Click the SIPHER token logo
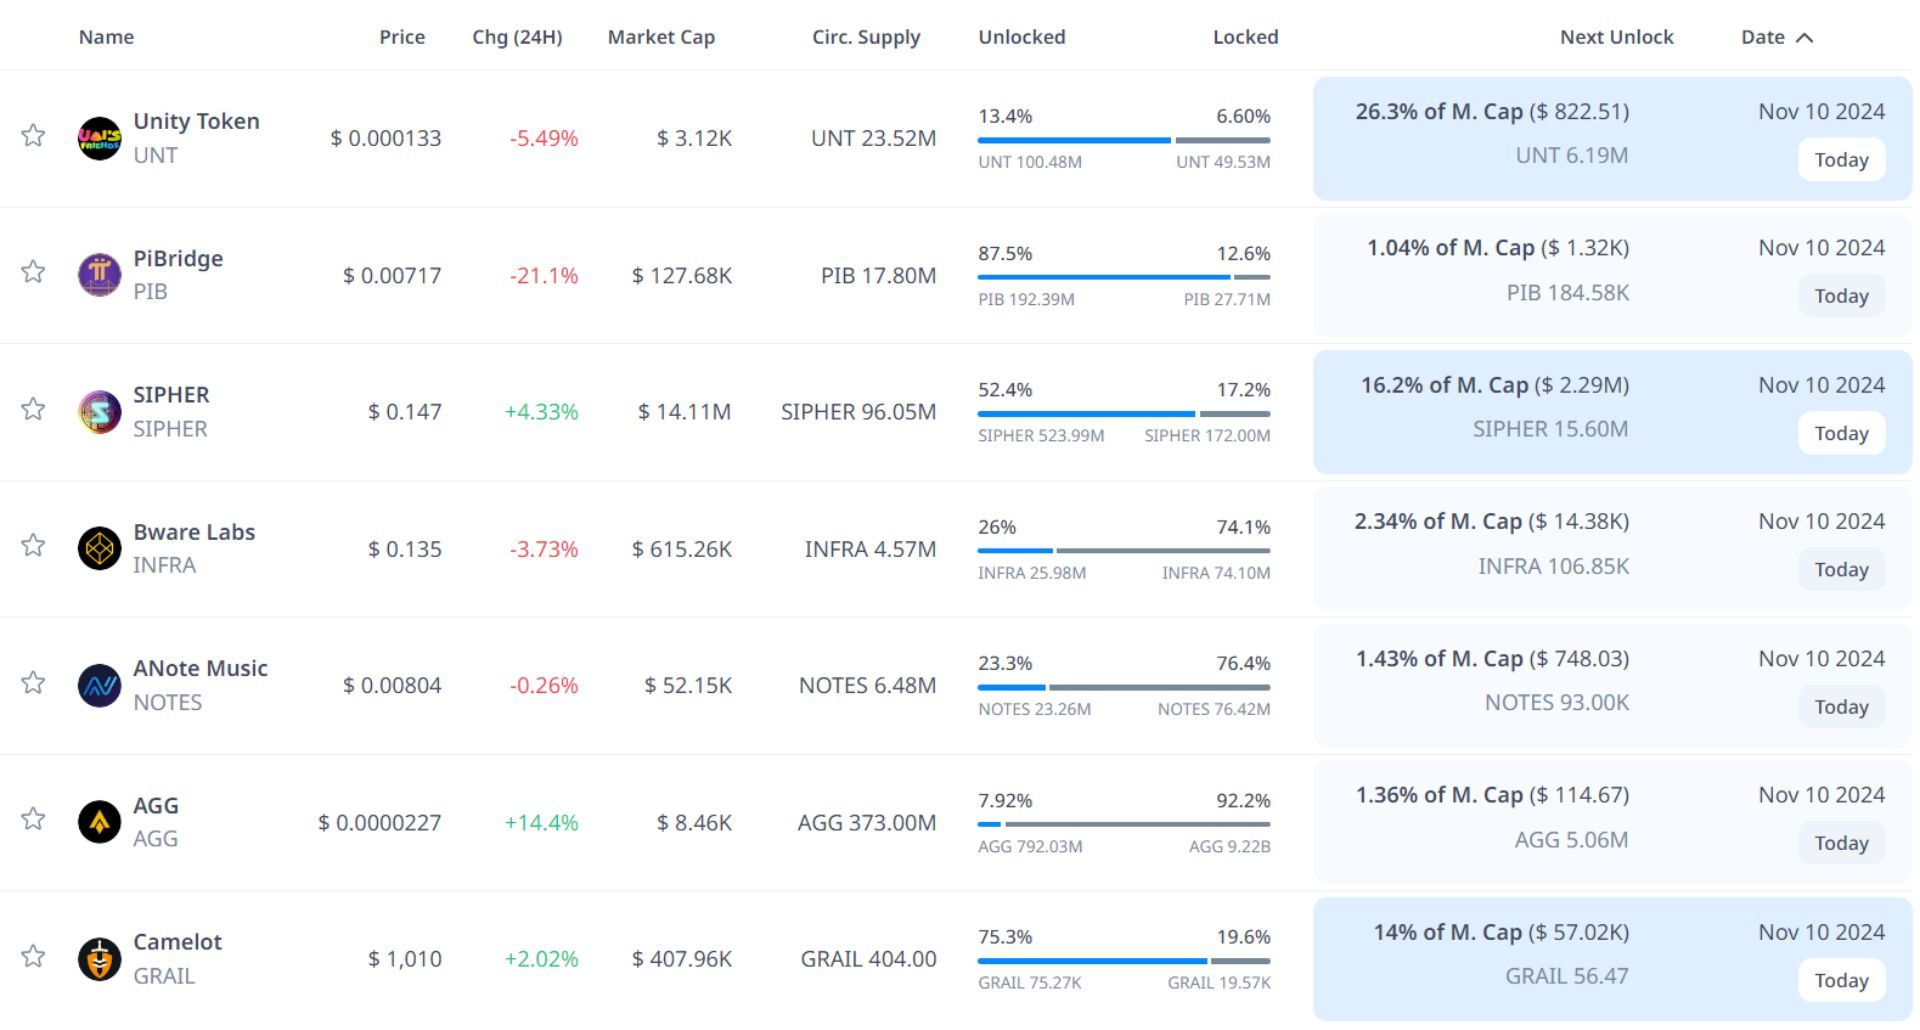1920x1030 pixels. 99,412
